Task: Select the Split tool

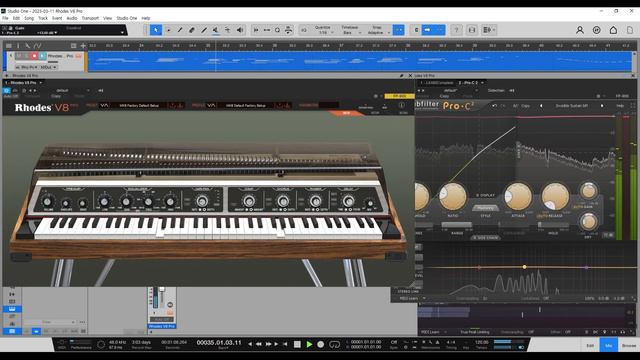Action: (180, 30)
